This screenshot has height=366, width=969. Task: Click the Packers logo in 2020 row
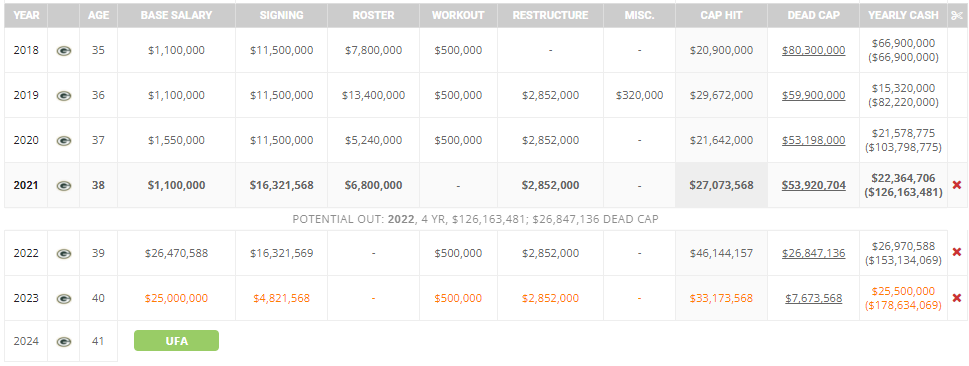tap(64, 141)
